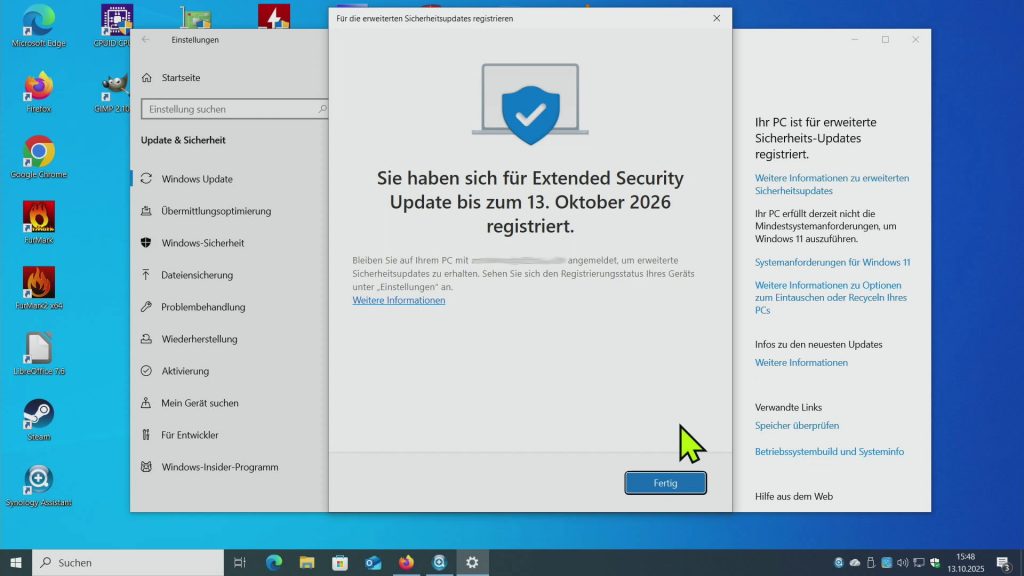Click the Dateiensicherung upload icon
Screen dimensions: 1024x576
tap(146, 275)
